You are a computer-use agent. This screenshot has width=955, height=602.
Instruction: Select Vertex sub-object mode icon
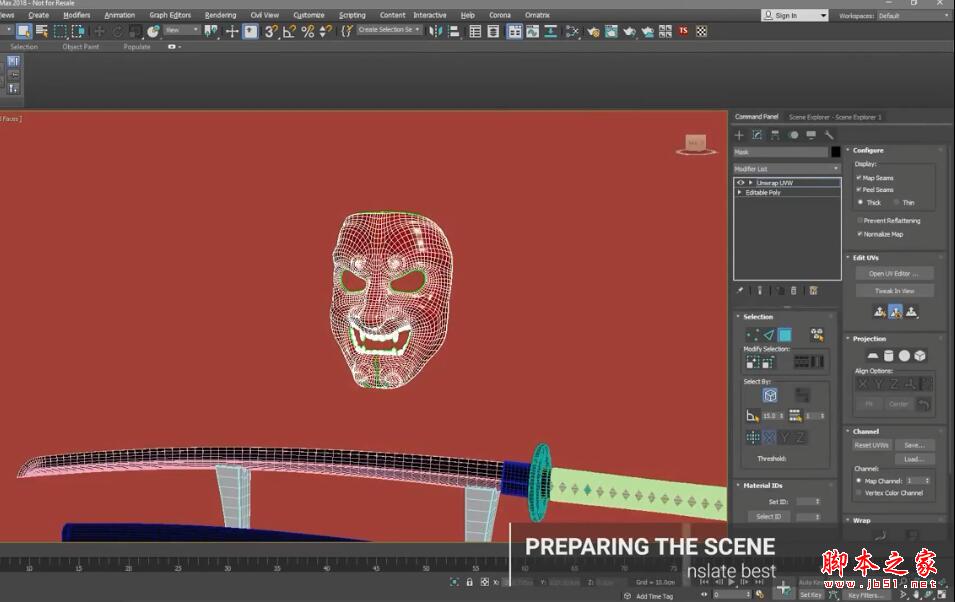(753, 335)
